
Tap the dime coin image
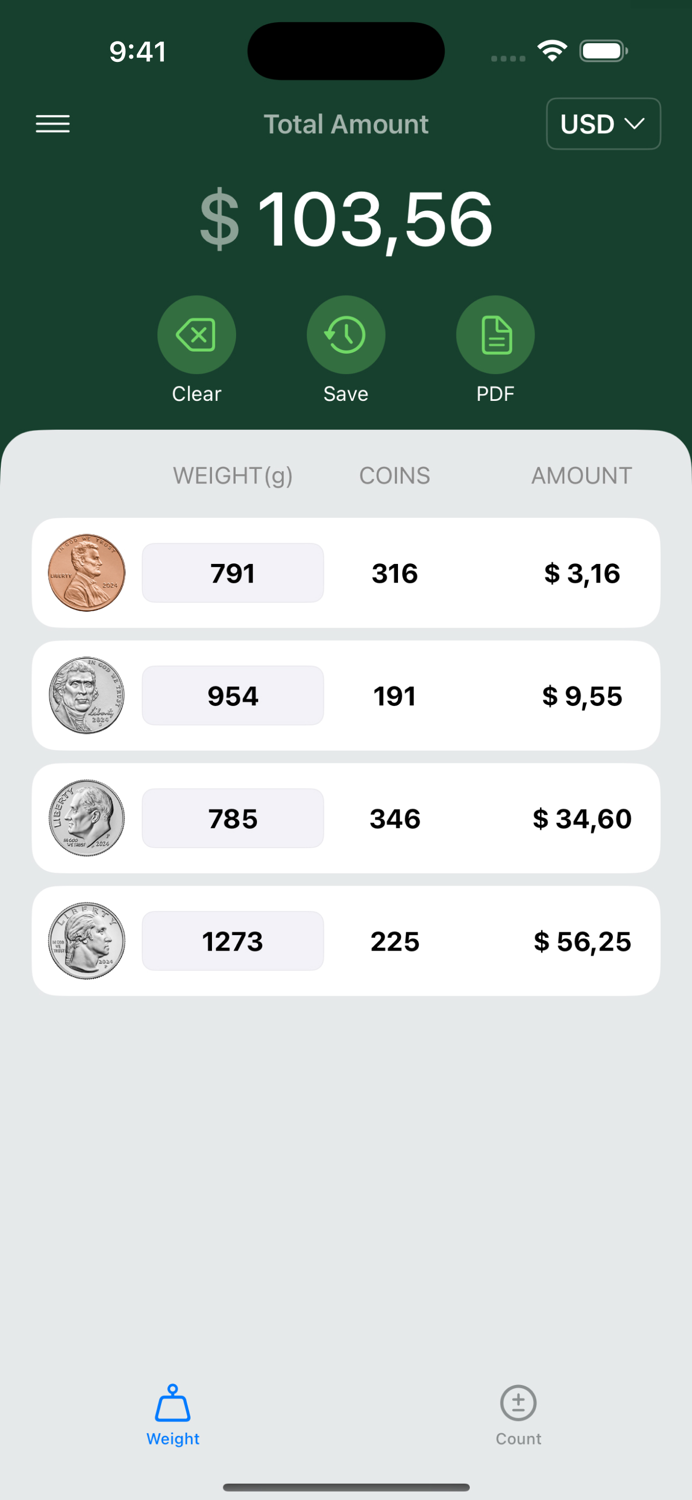[86, 818]
